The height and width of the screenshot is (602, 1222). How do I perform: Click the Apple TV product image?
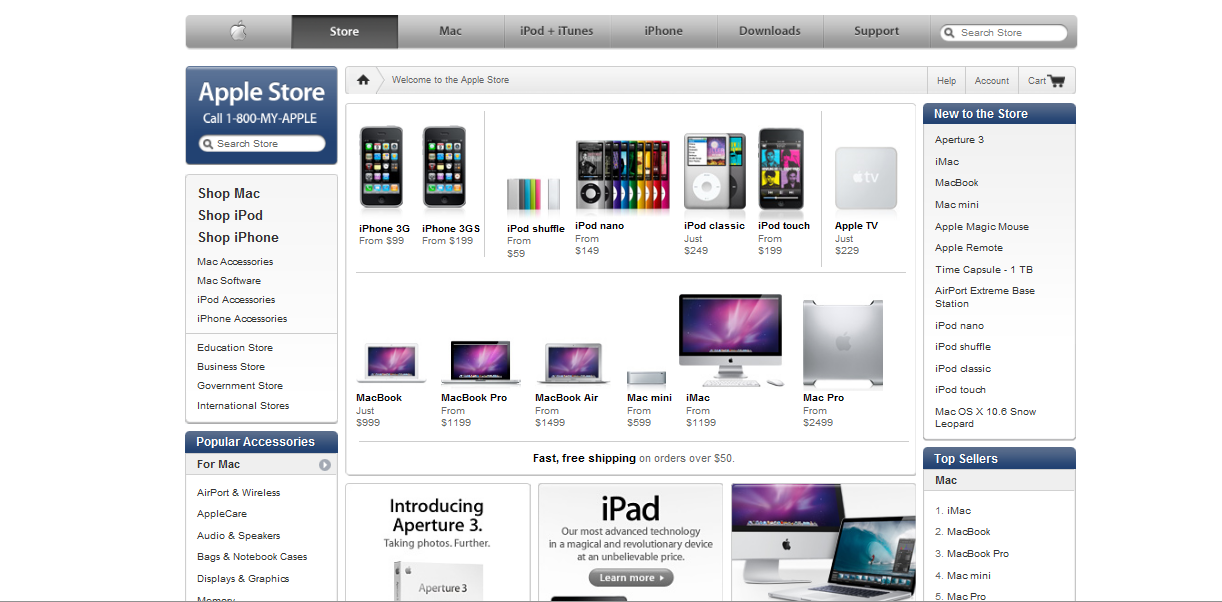click(865, 178)
